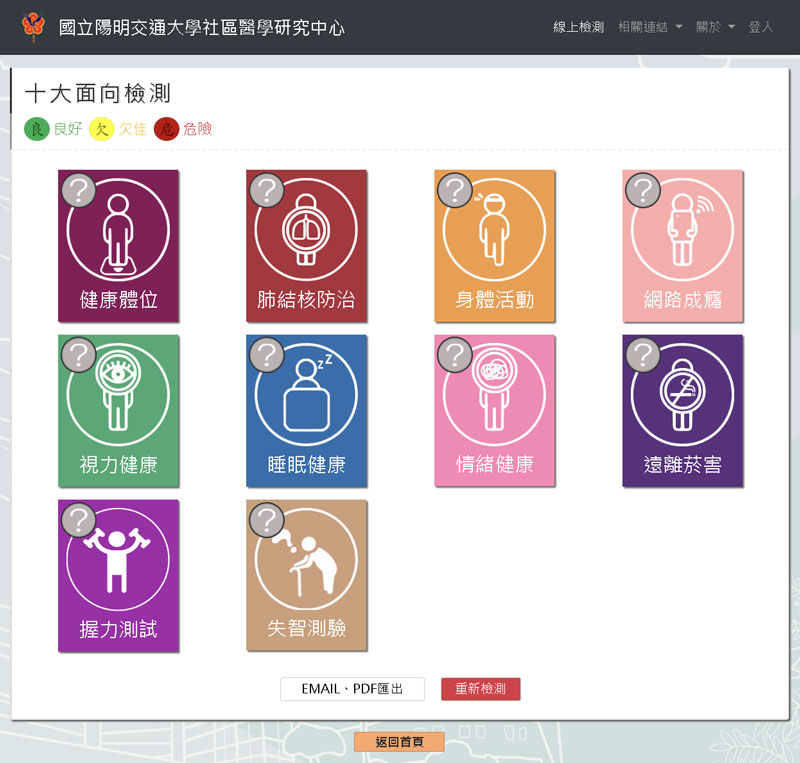Click the green 良 status badge

37,129
